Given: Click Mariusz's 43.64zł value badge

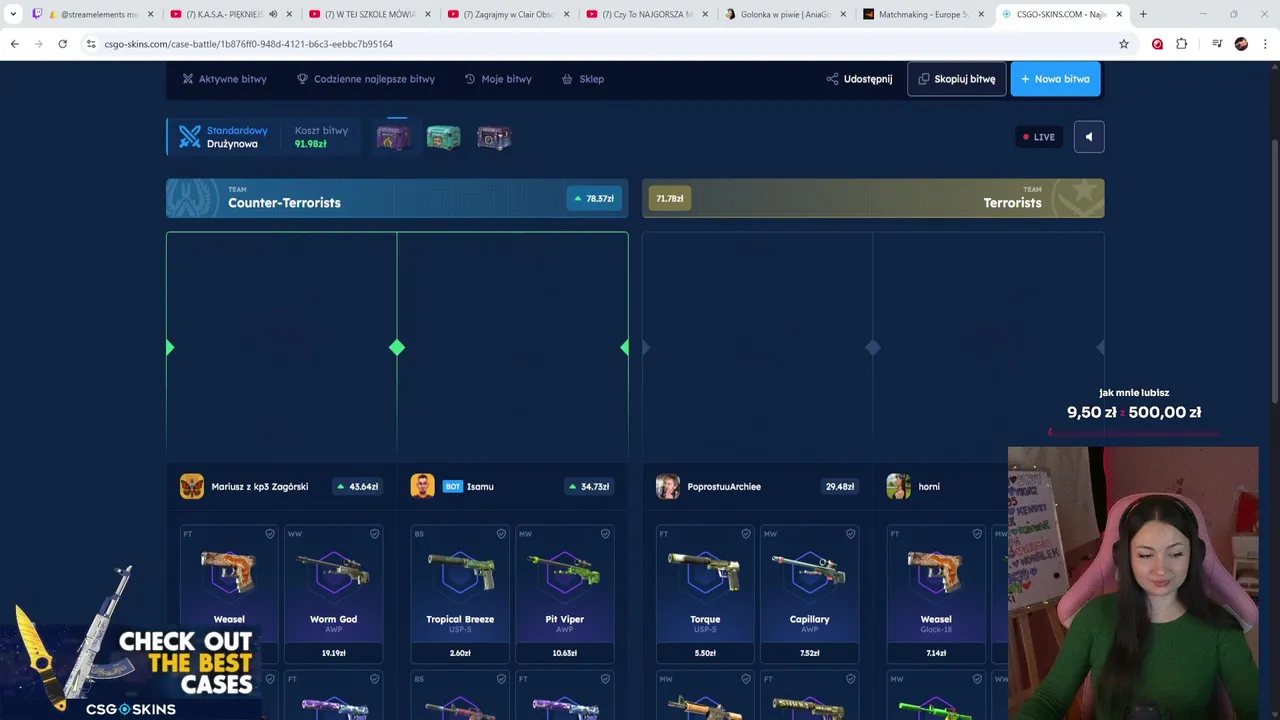Looking at the screenshot, I should point(357,487).
